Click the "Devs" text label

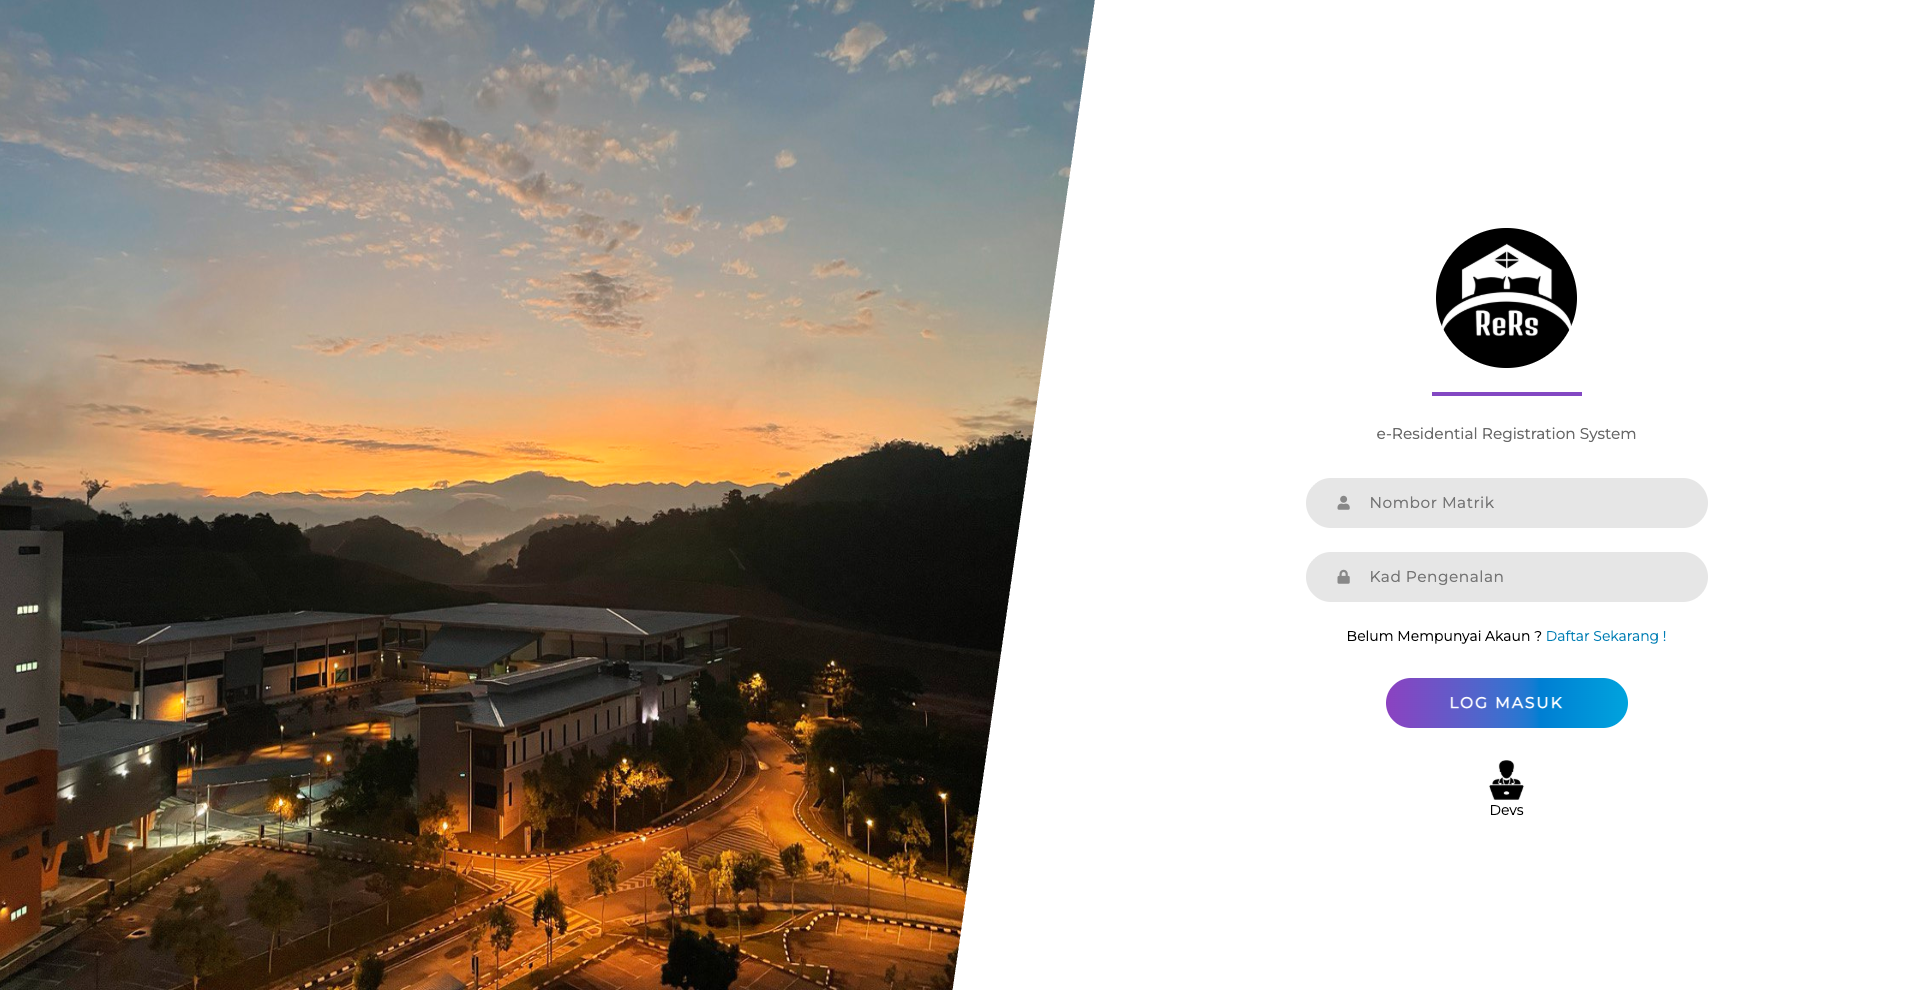point(1506,810)
